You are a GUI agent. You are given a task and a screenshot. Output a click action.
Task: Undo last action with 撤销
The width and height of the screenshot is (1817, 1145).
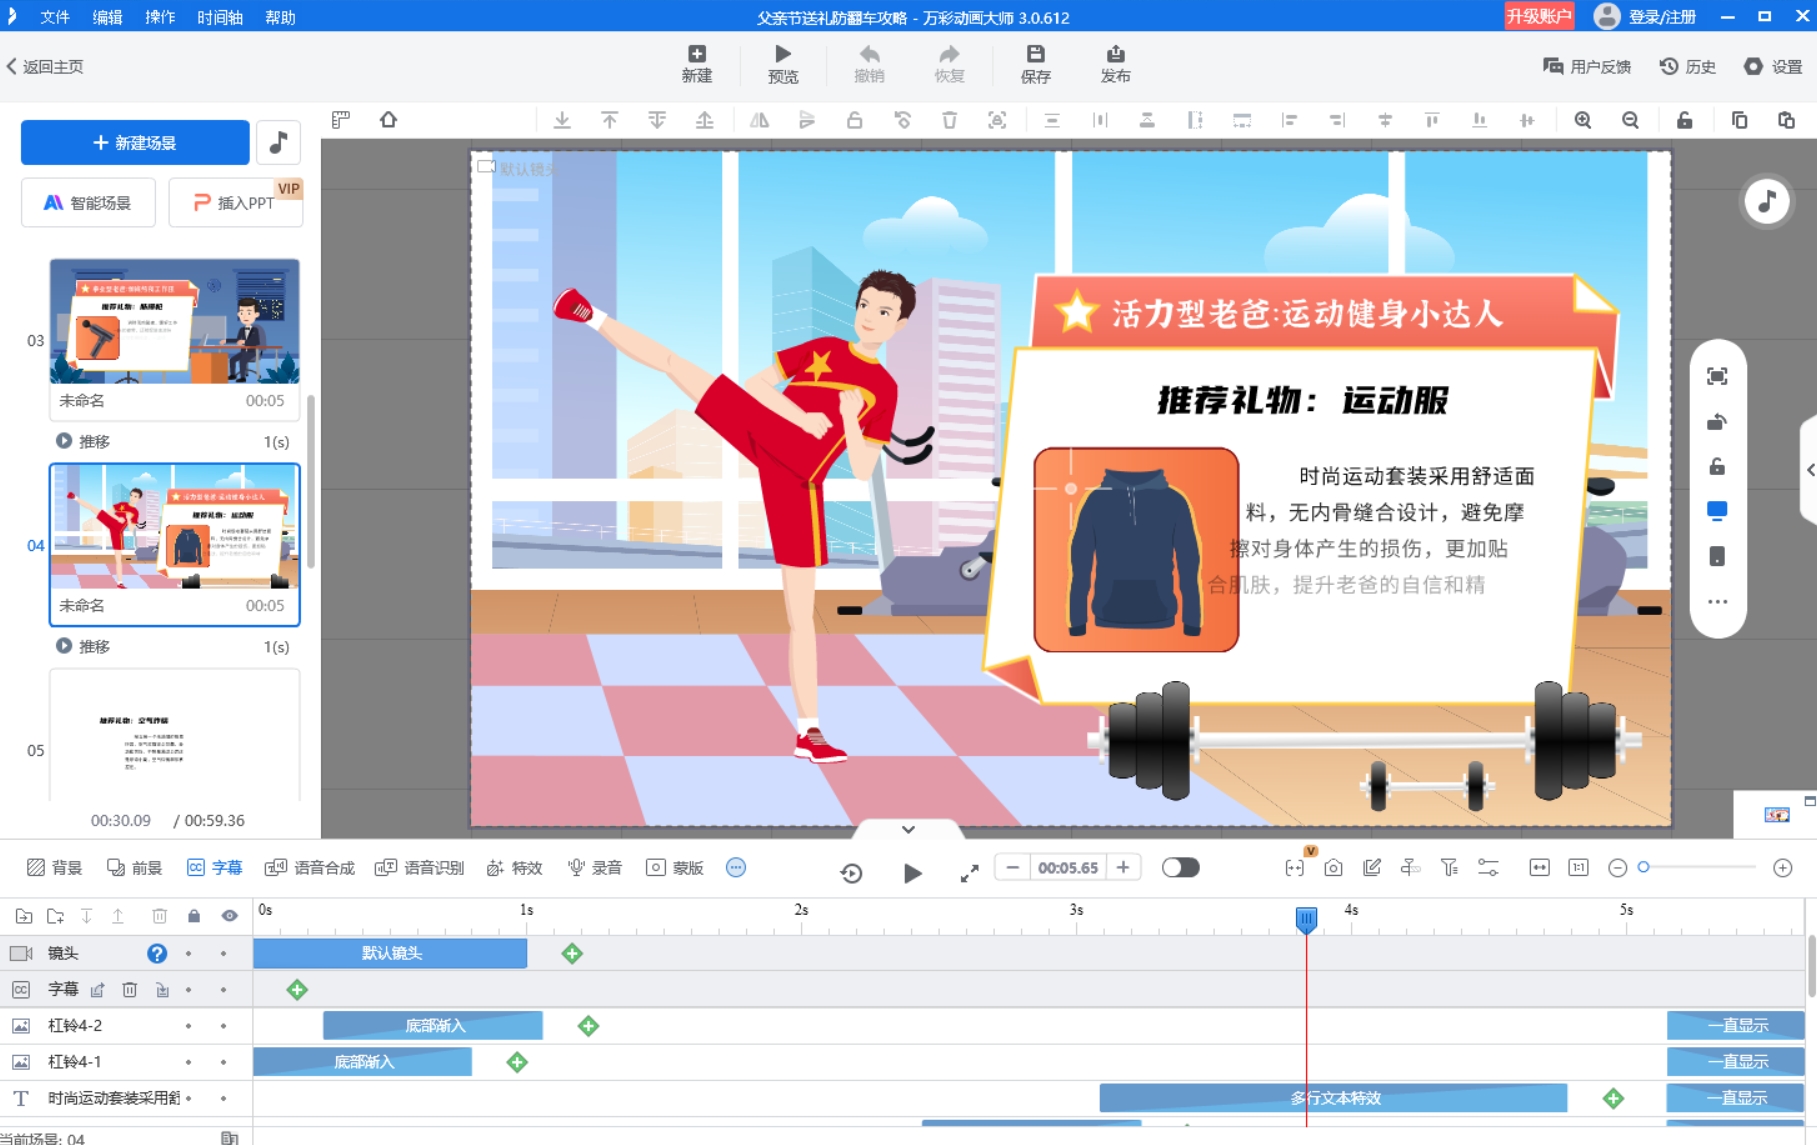coord(869,64)
